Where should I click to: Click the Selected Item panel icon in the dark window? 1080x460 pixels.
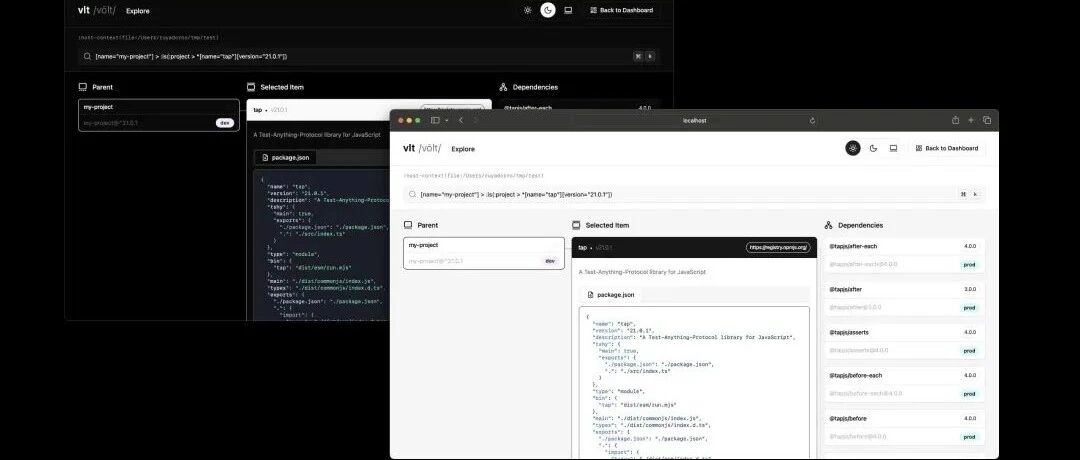tap(251, 87)
